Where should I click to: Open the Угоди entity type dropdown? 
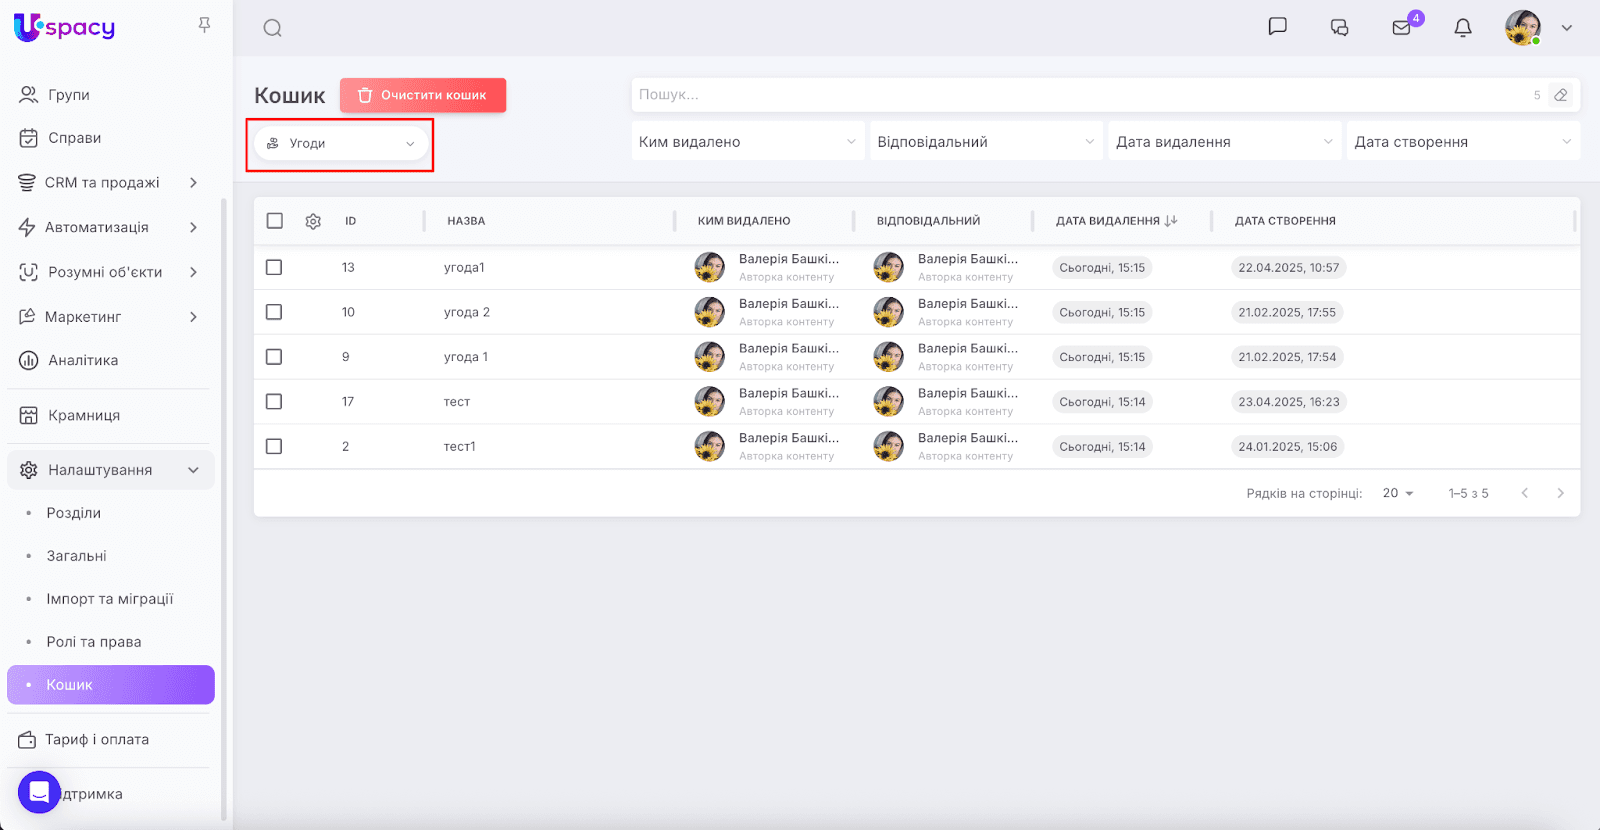(x=340, y=144)
